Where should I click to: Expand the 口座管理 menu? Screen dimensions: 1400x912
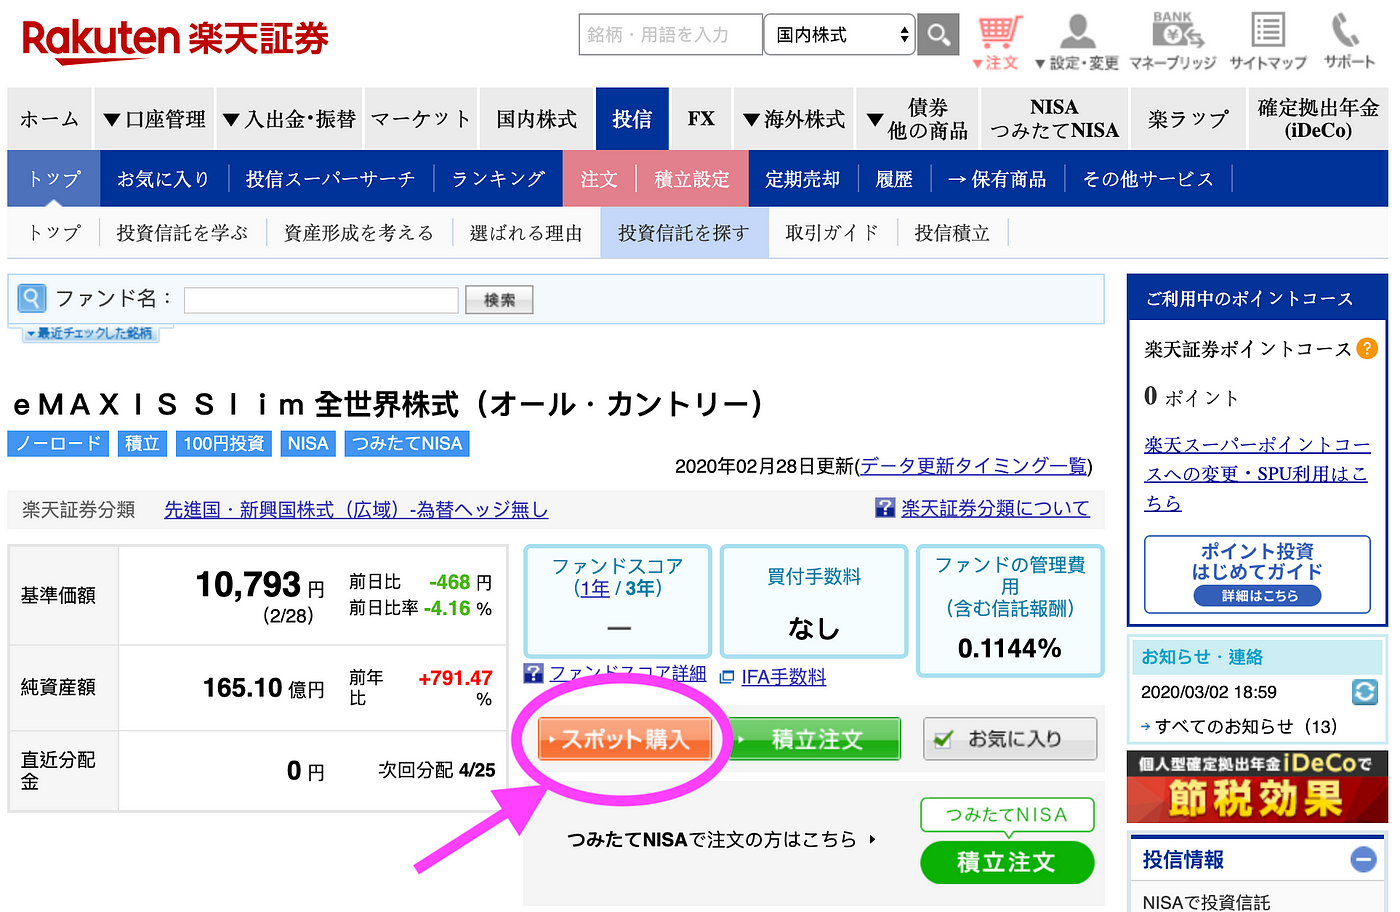pyautogui.click(x=155, y=119)
